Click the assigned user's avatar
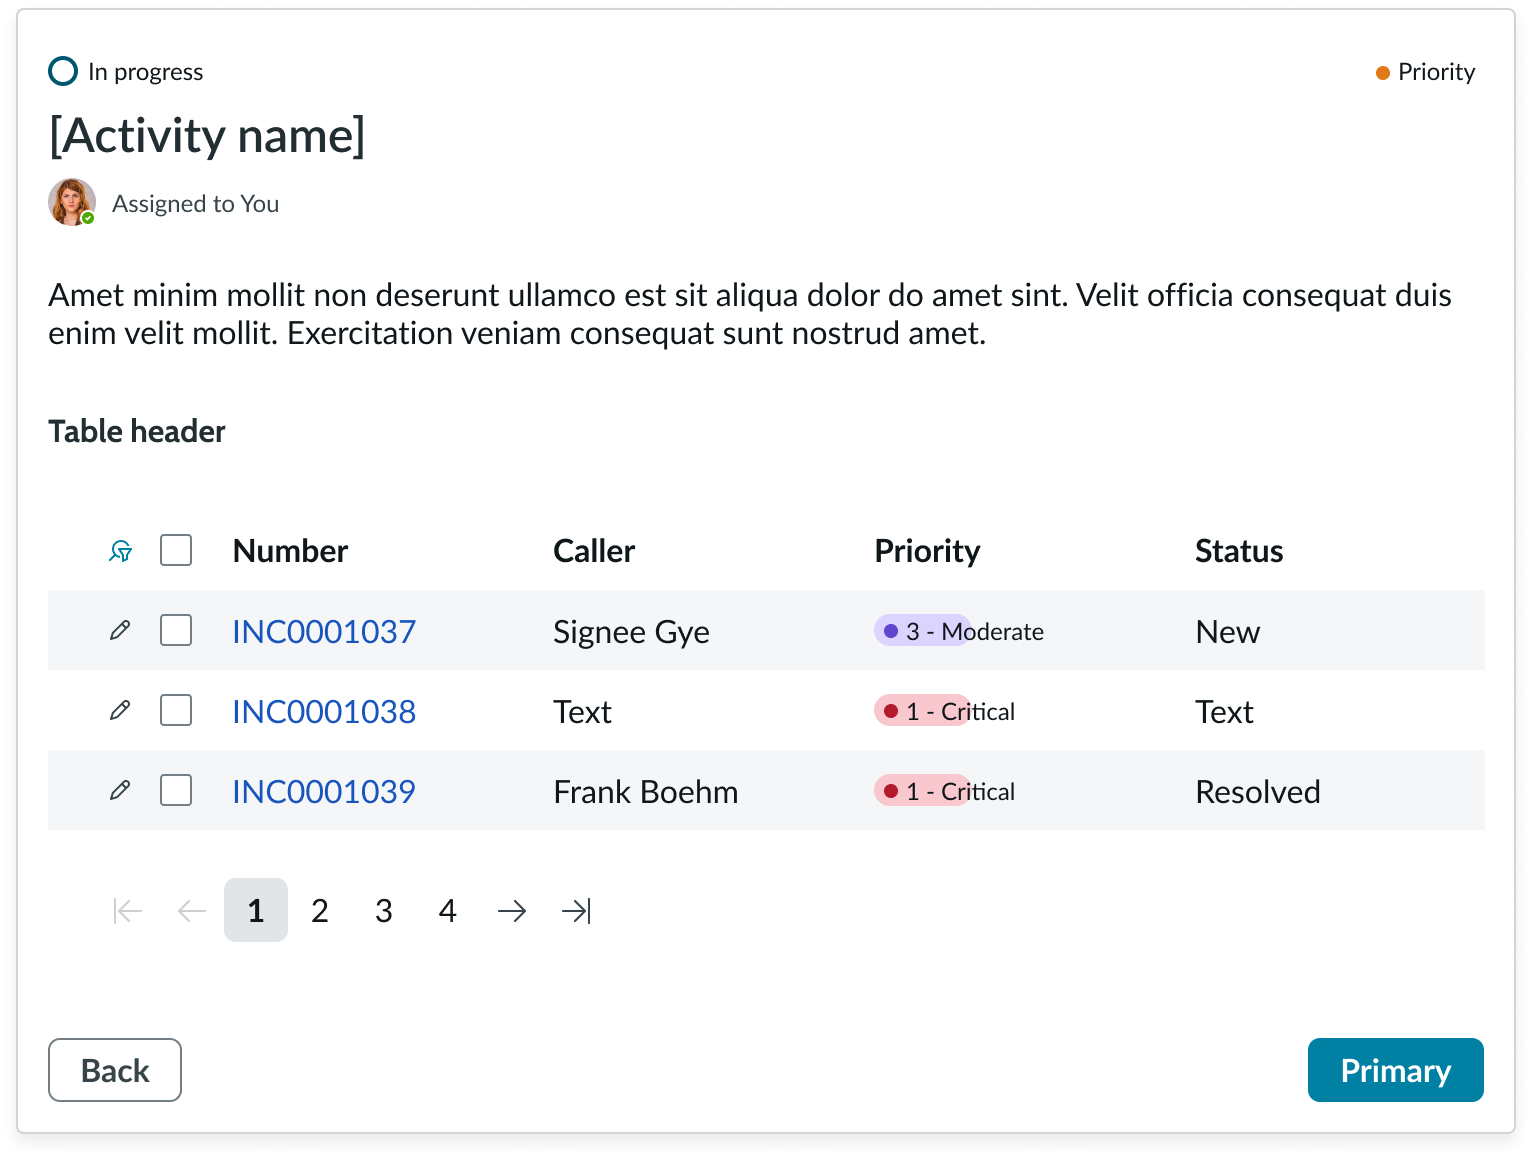 tap(71, 202)
